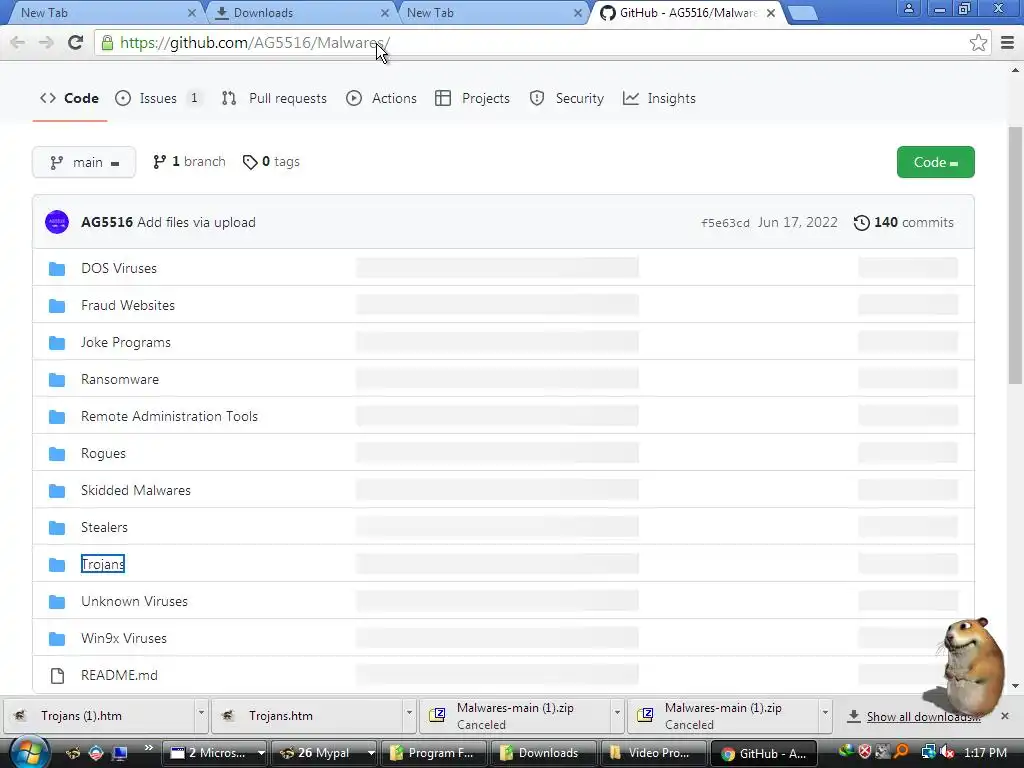Image resolution: width=1024 pixels, height=768 pixels.
Task: Open the focused Trojans folder link
Action: click(x=103, y=564)
